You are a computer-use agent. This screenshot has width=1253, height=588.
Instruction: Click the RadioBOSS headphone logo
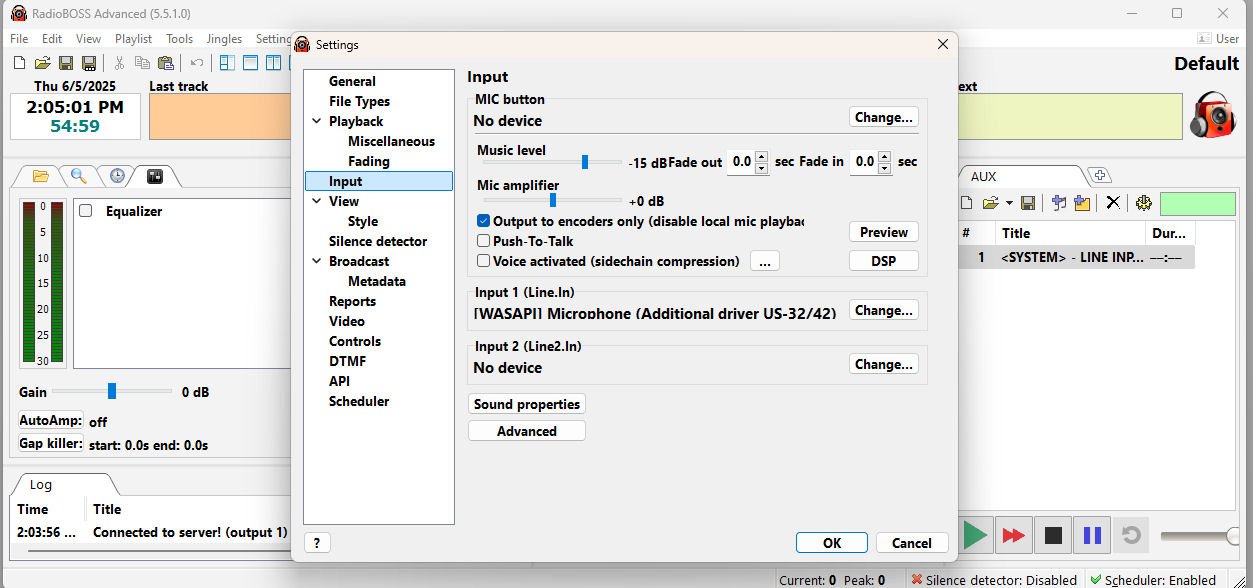(1212, 115)
